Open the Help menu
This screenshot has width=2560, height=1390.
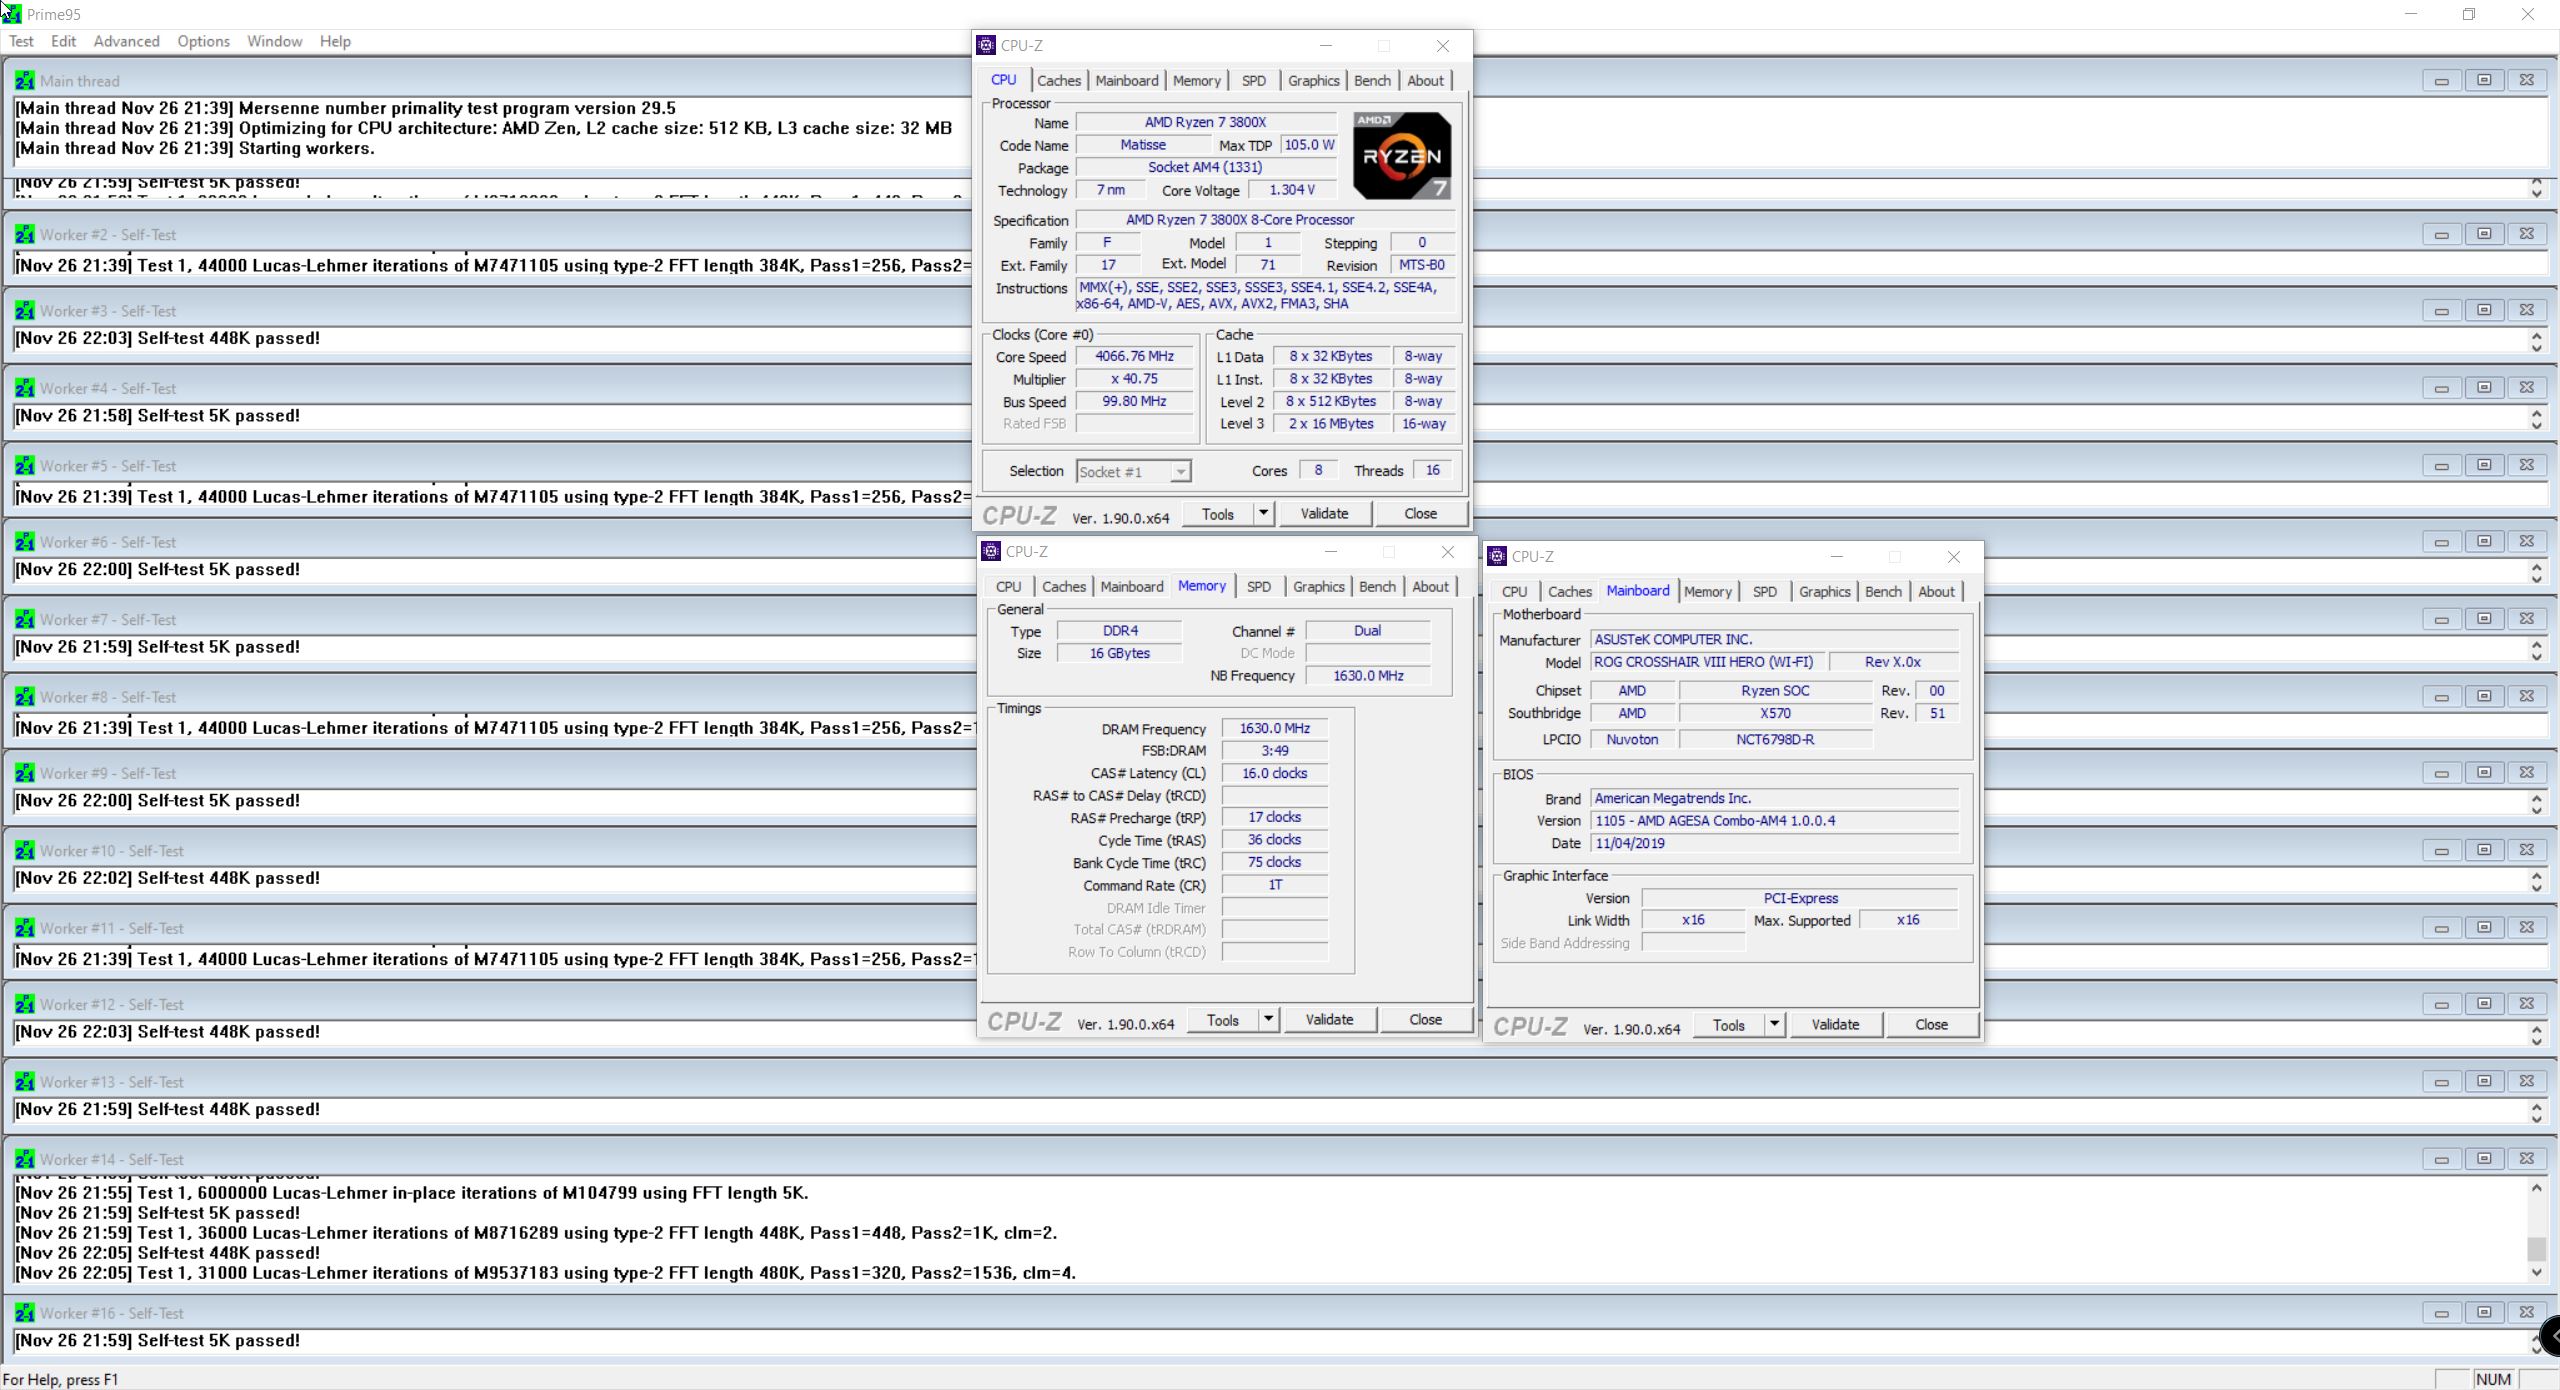[x=335, y=41]
